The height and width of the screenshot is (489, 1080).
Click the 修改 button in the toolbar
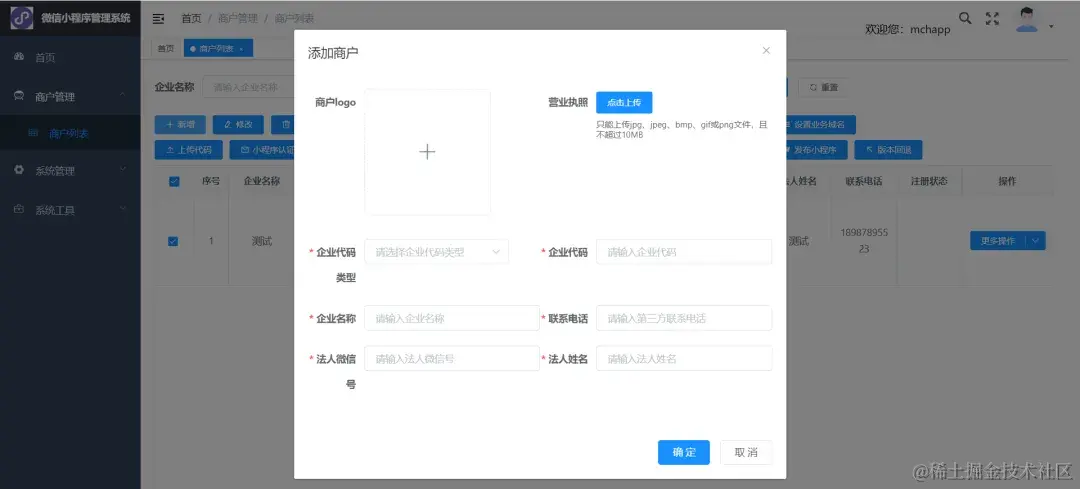pos(238,125)
